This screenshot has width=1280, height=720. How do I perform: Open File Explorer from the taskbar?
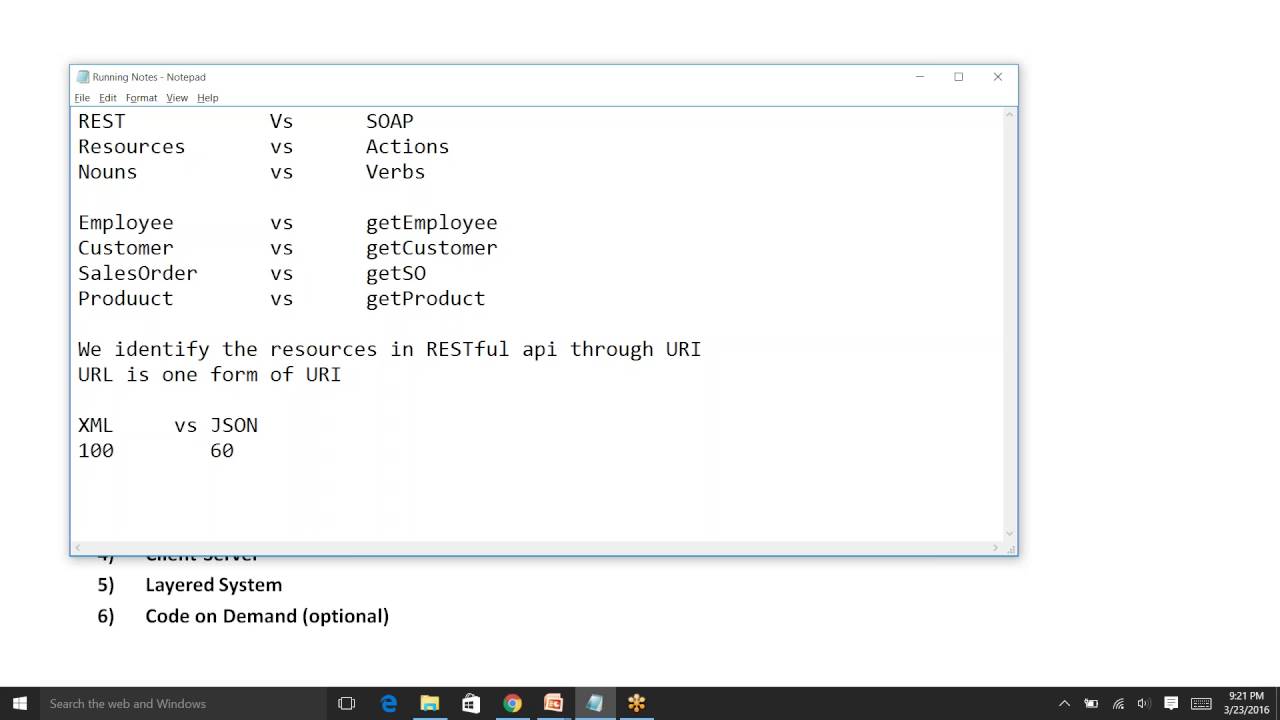[x=430, y=704]
